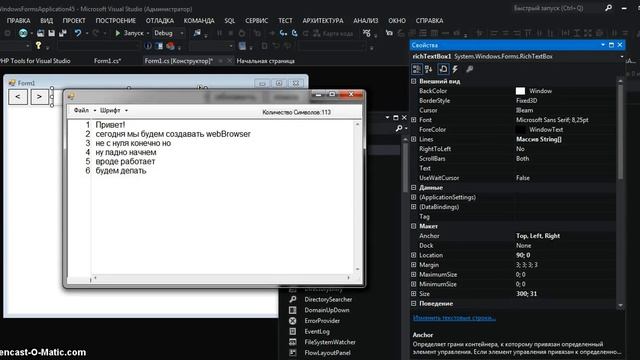Open the КОМАНДА menu
Image resolution: width=640 pixels, height=360 pixels.
199,20
